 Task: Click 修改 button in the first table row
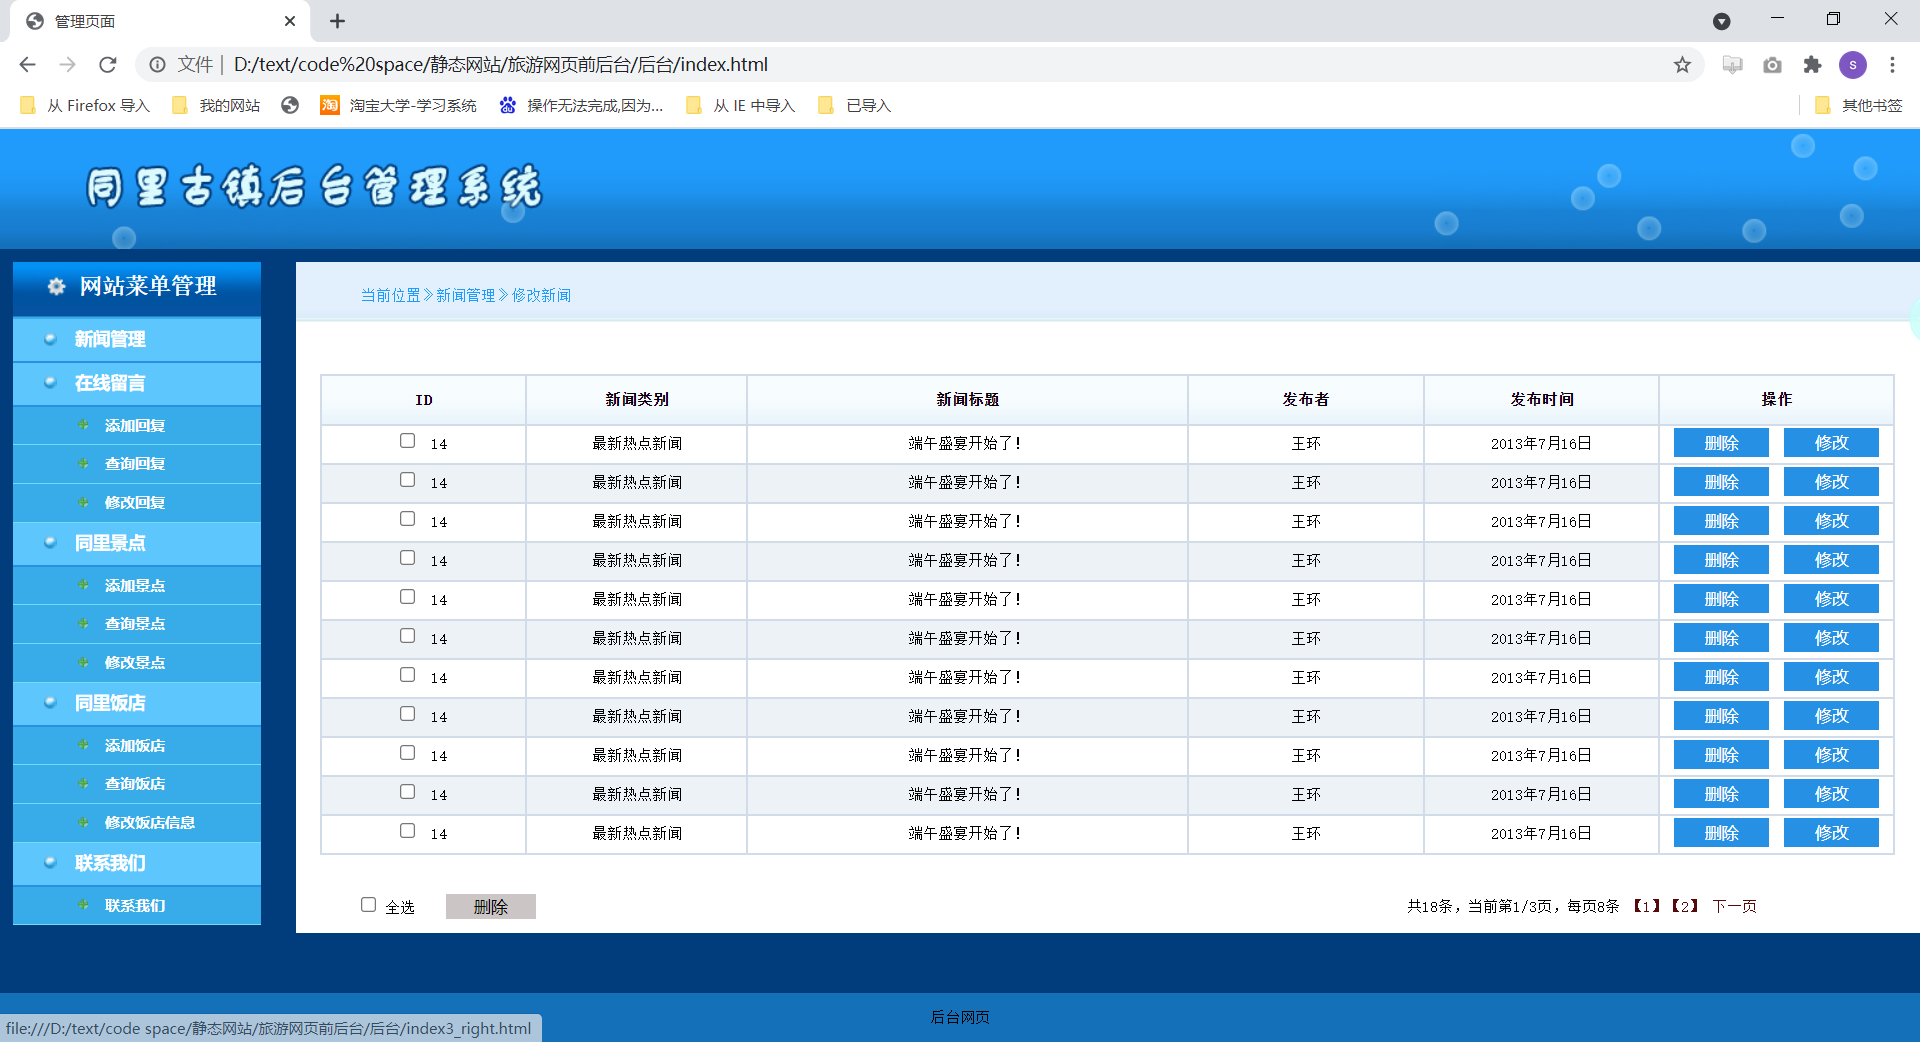coord(1831,443)
